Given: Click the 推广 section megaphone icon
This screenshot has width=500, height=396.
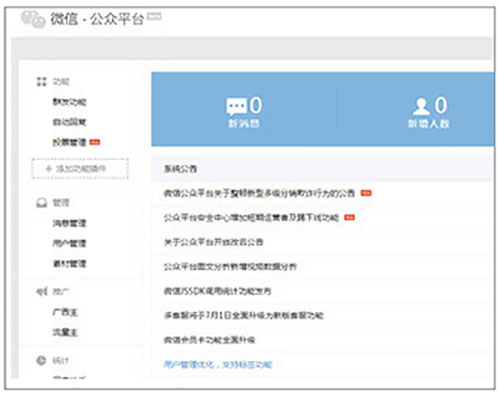Looking at the screenshot, I should [42, 292].
